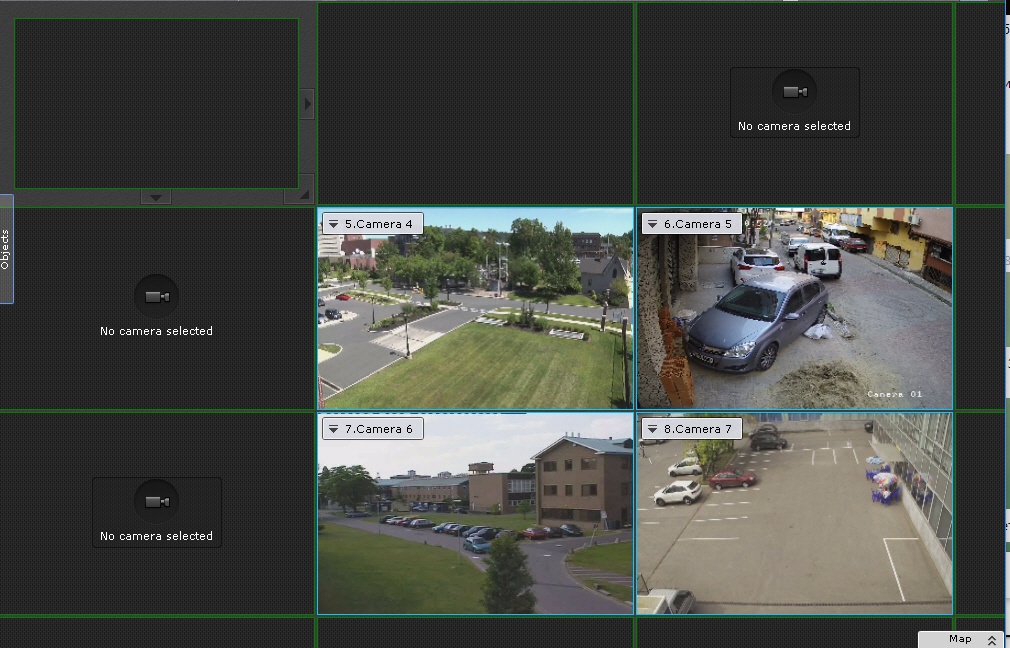
Task: Click down arrow below layout preview panel
Action: tap(155, 197)
